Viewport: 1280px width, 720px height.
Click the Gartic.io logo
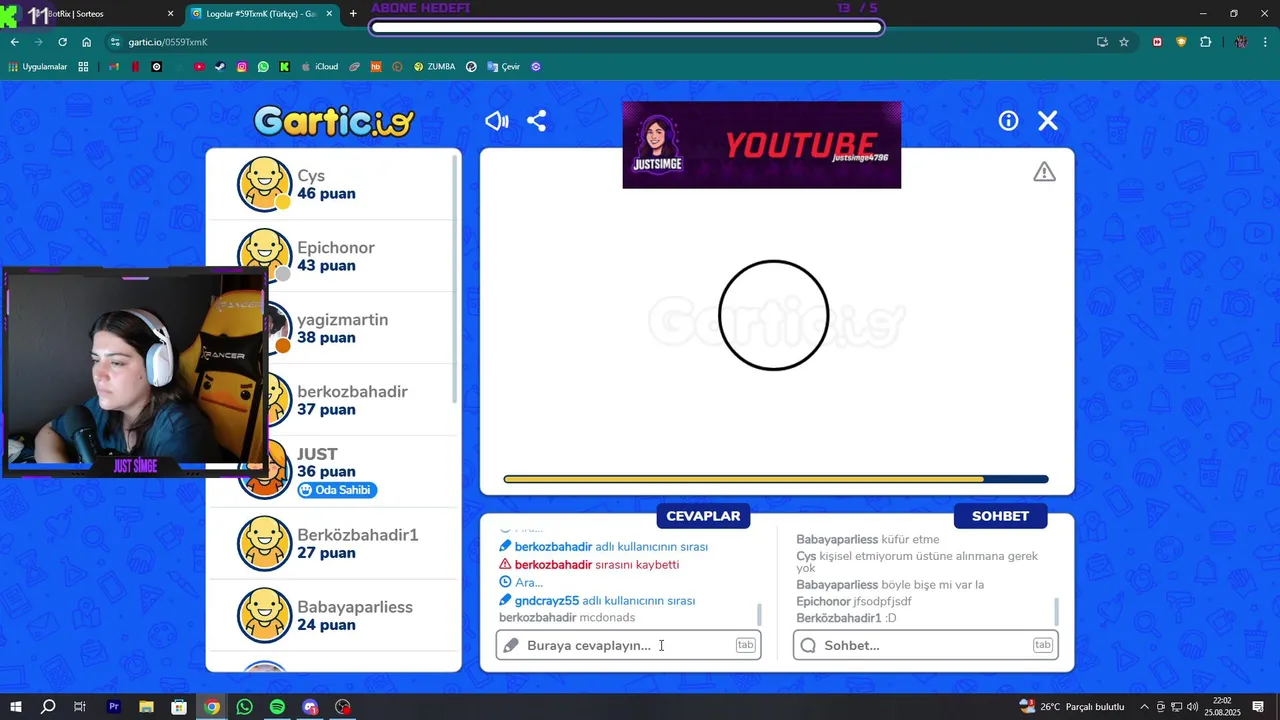coord(334,122)
